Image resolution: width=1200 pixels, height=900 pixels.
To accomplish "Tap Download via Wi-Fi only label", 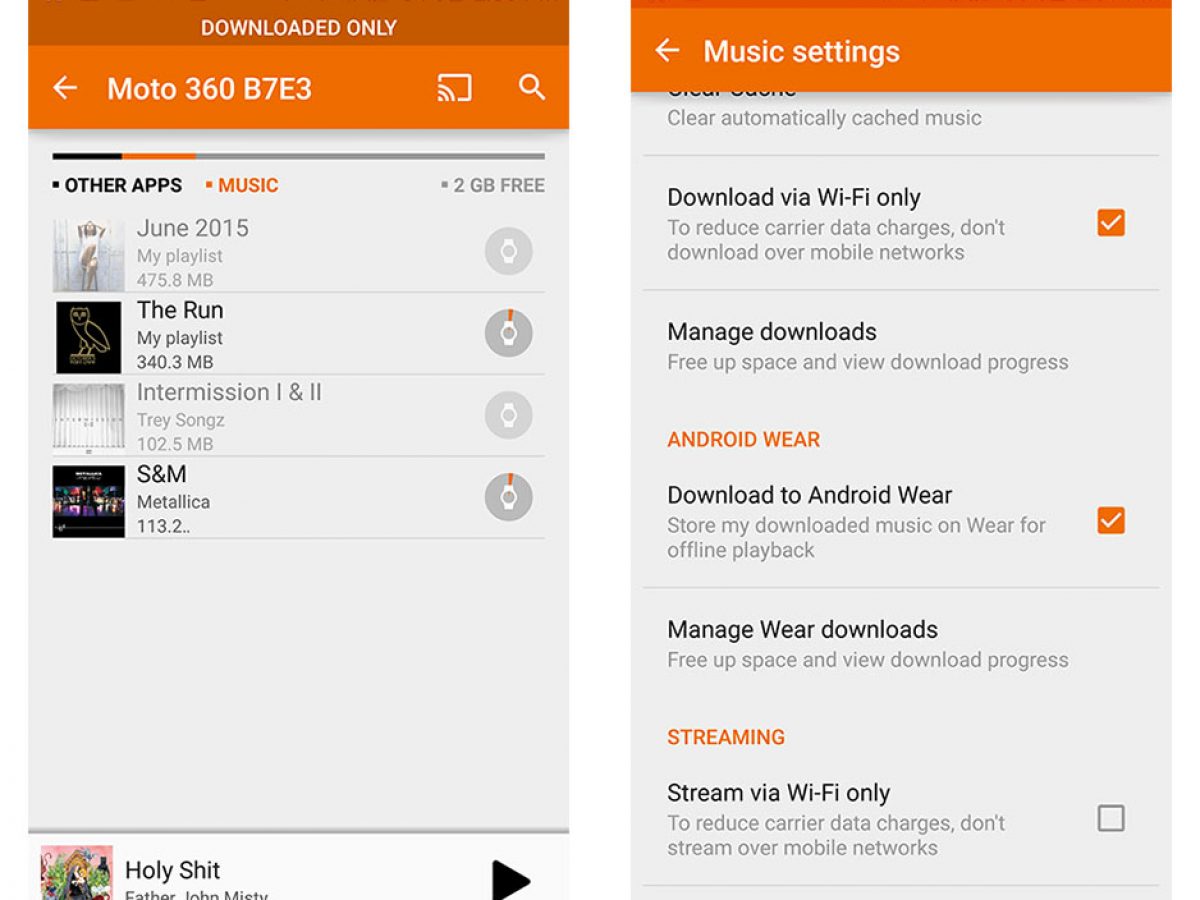I will point(794,198).
